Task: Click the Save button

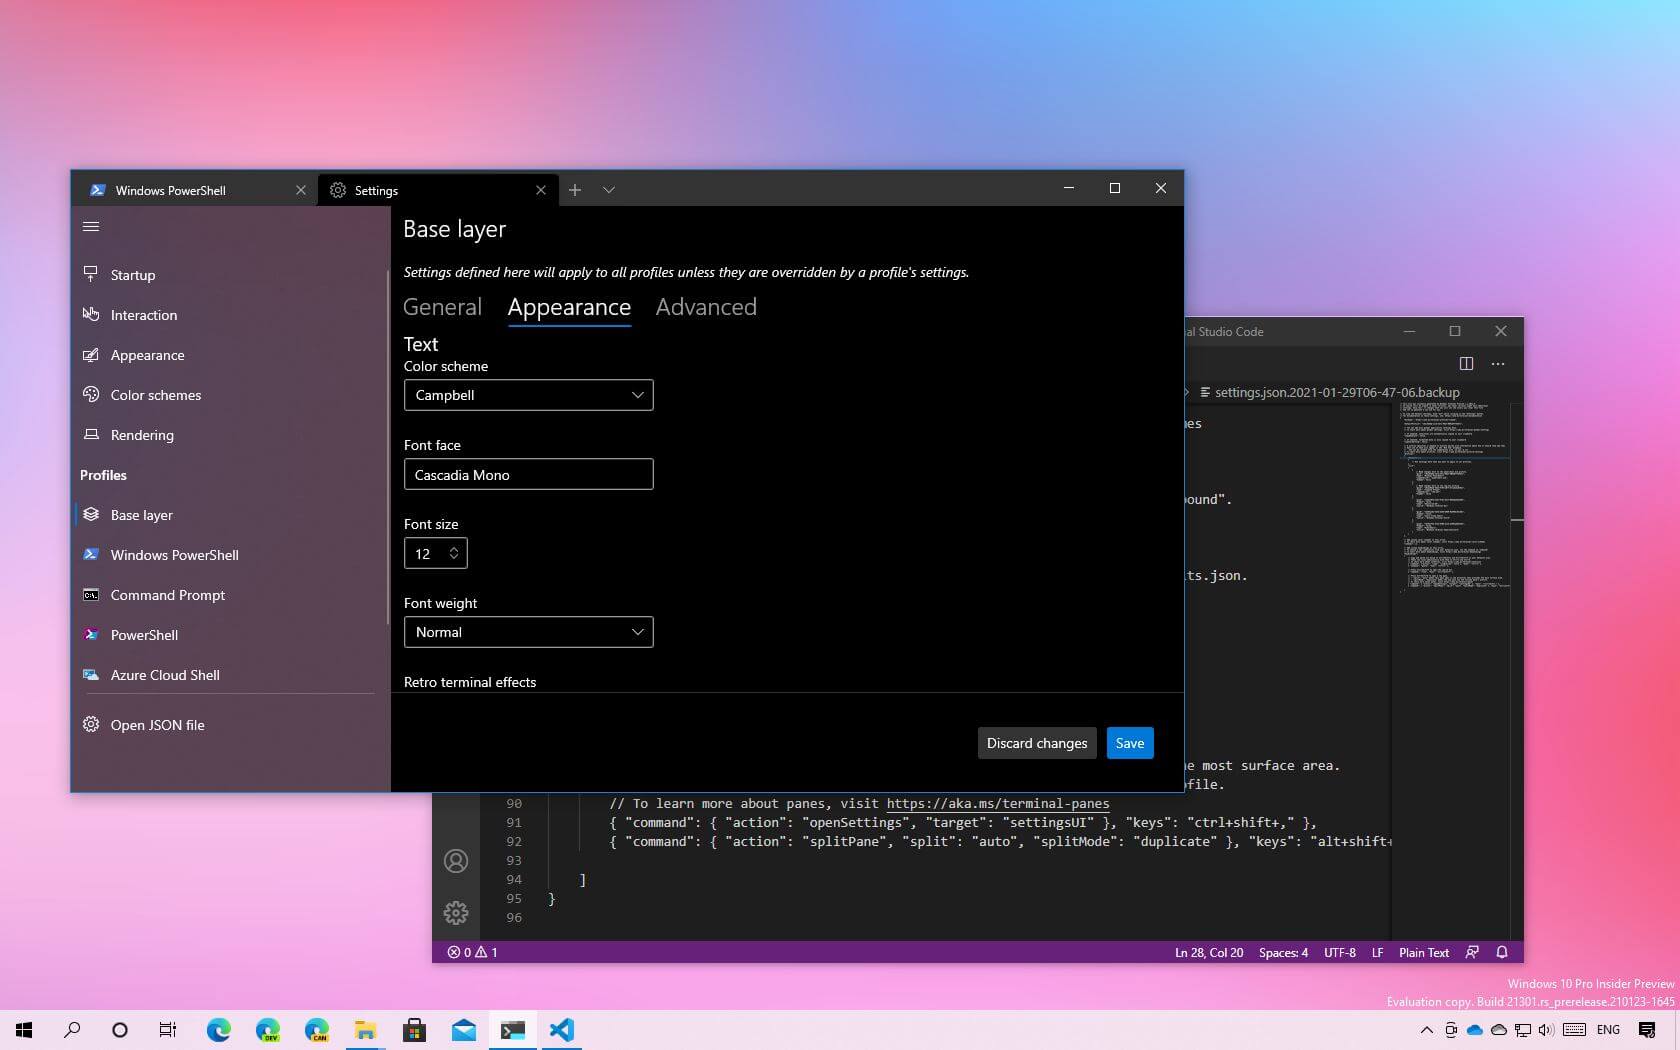Action: pos(1129,743)
